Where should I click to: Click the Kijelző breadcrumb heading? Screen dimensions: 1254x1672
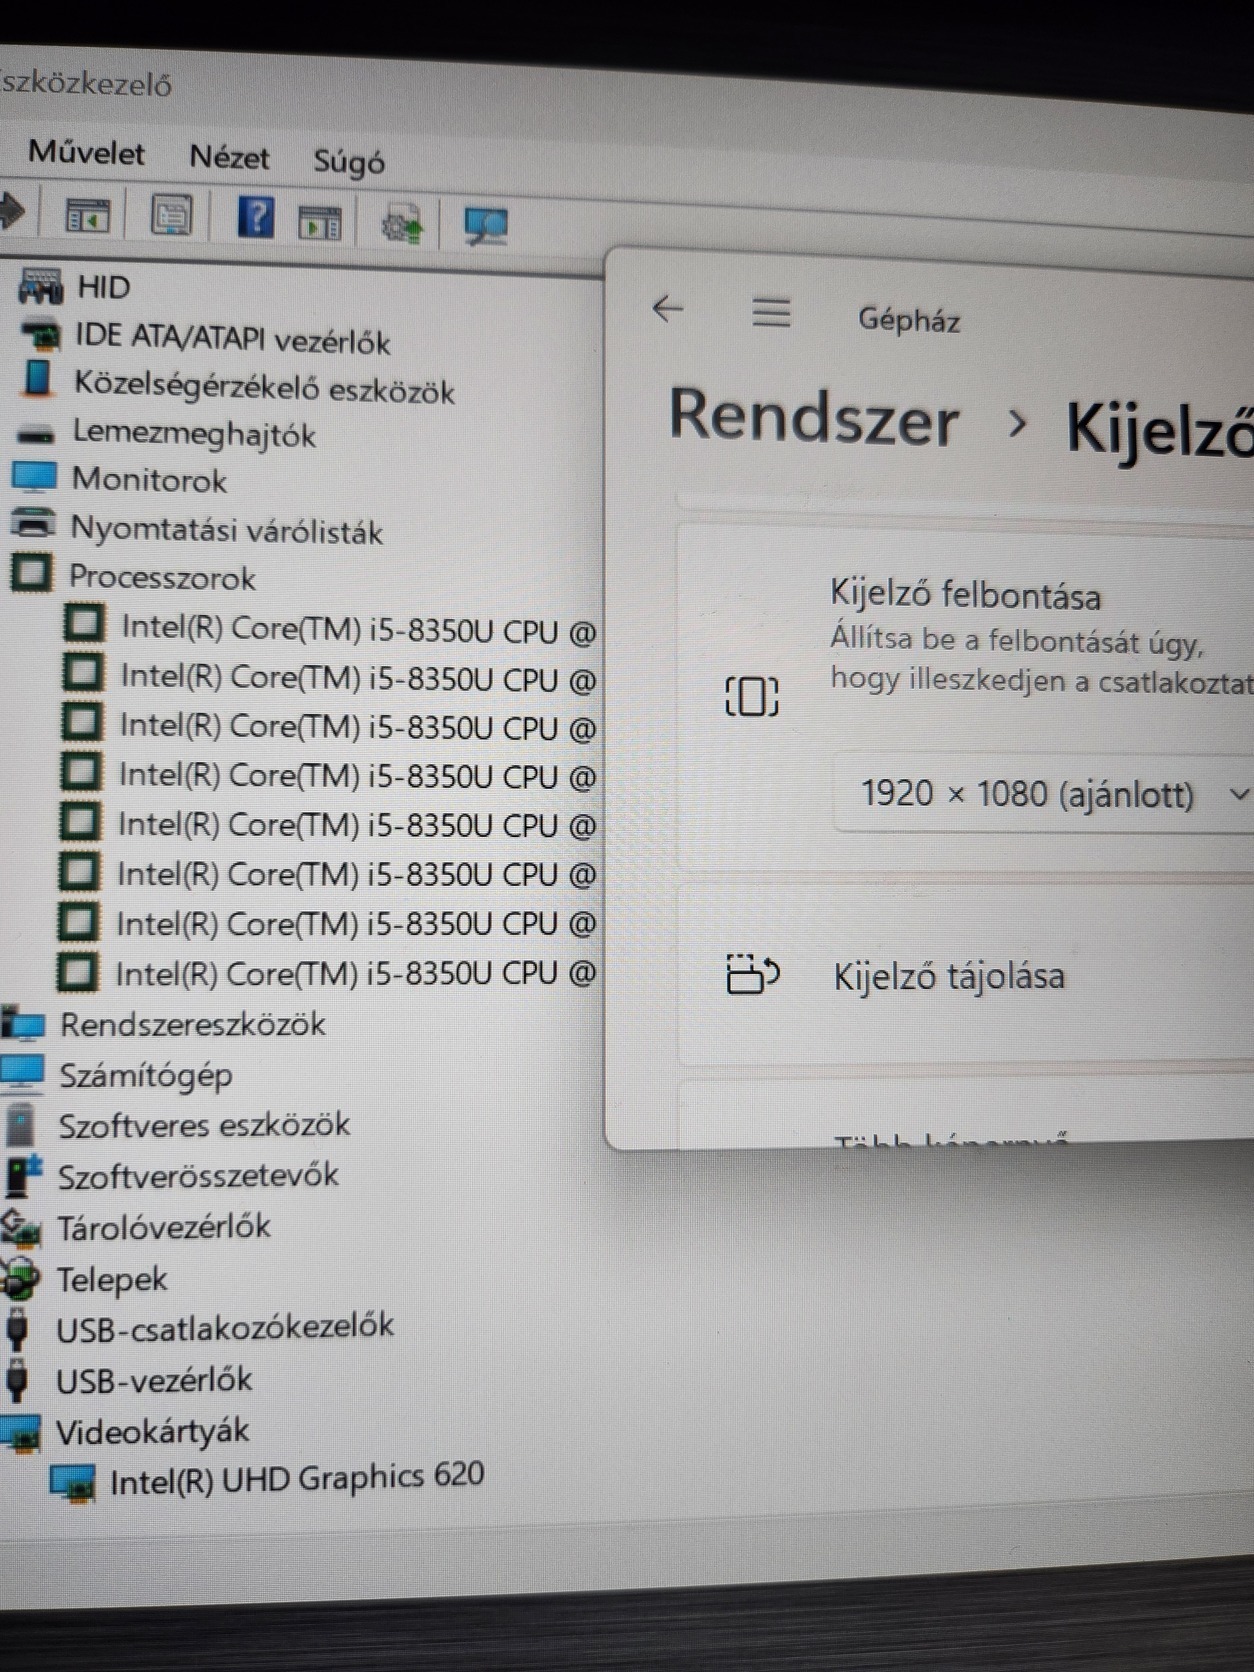click(1159, 429)
